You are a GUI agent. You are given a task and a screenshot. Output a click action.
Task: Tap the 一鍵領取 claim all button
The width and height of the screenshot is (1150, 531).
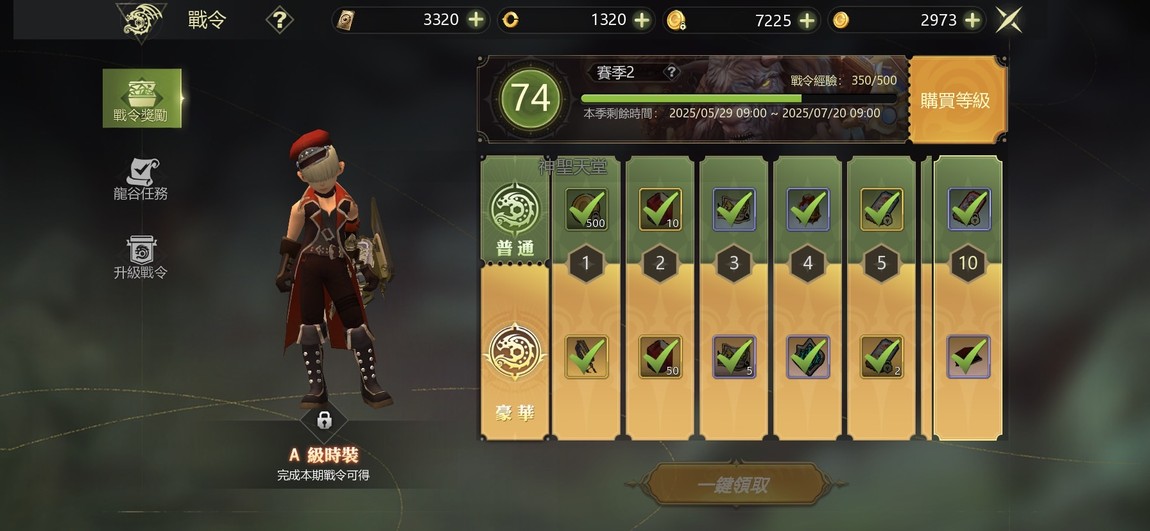pyautogui.click(x=733, y=485)
